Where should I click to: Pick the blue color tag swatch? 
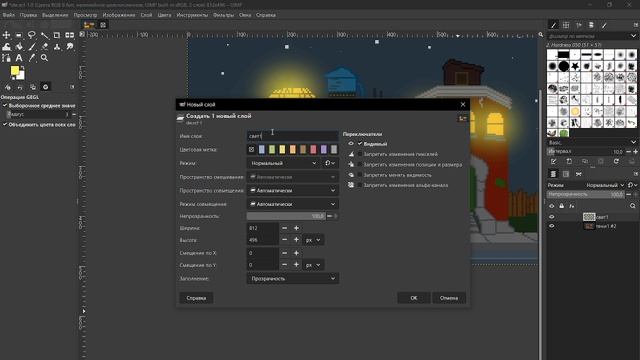(x=262, y=150)
